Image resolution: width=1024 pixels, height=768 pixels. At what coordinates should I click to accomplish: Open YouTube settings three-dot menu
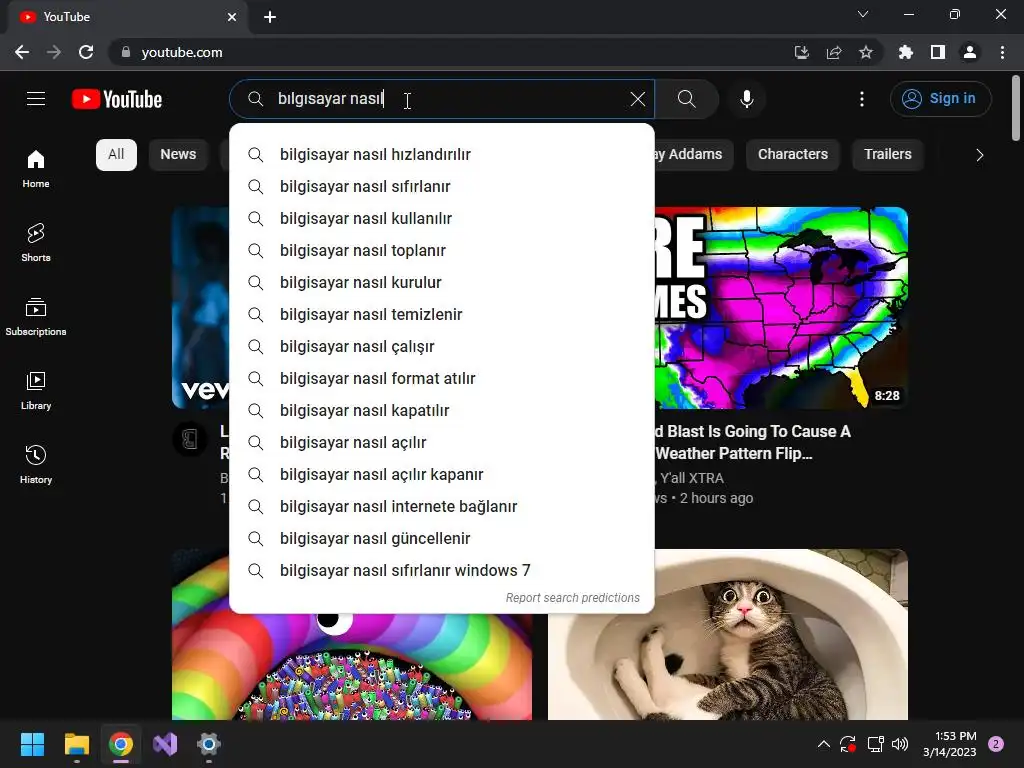[861, 99]
